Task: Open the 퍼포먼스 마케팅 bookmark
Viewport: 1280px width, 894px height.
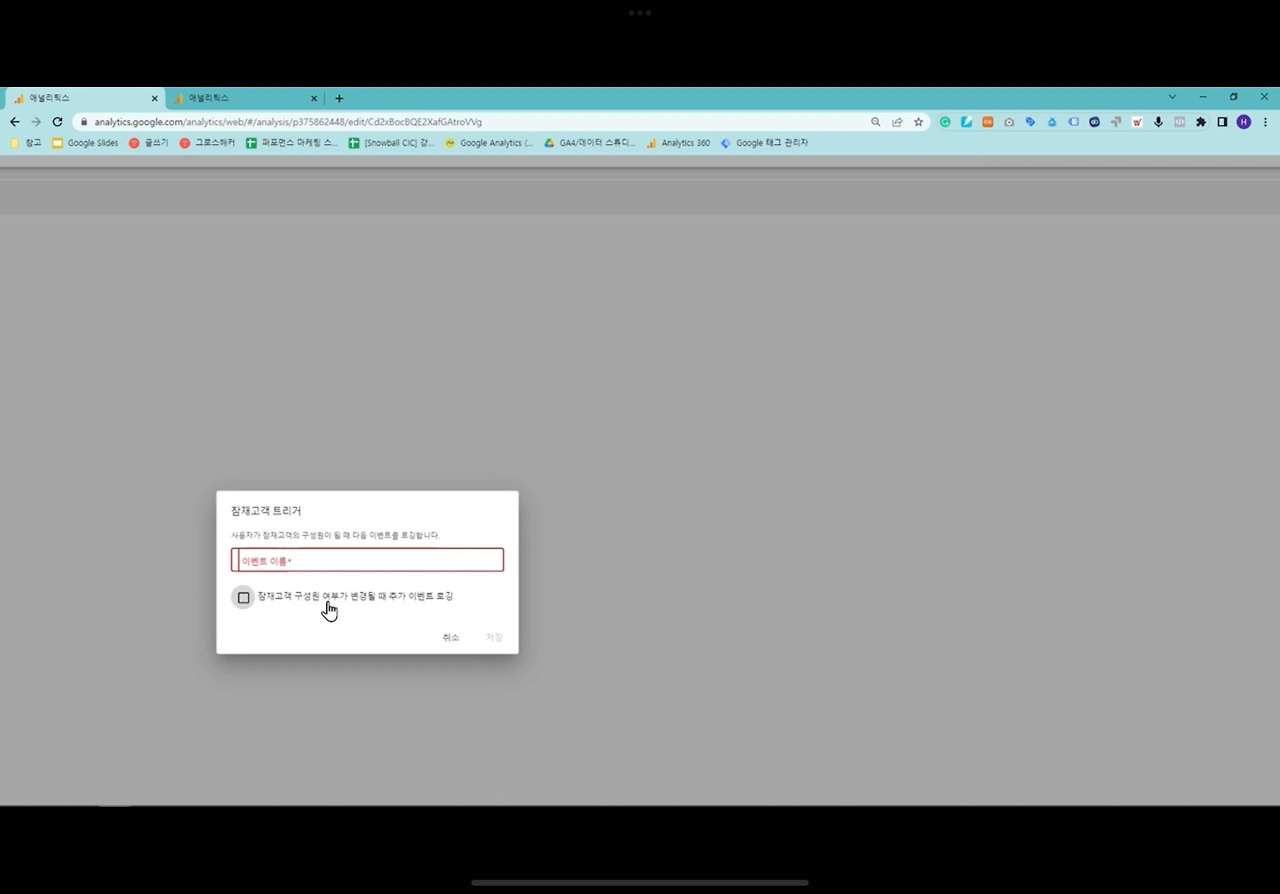Action: 292,143
